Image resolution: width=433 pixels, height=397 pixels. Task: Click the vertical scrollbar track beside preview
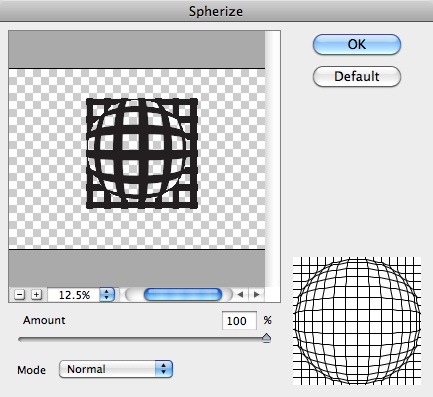point(273,159)
